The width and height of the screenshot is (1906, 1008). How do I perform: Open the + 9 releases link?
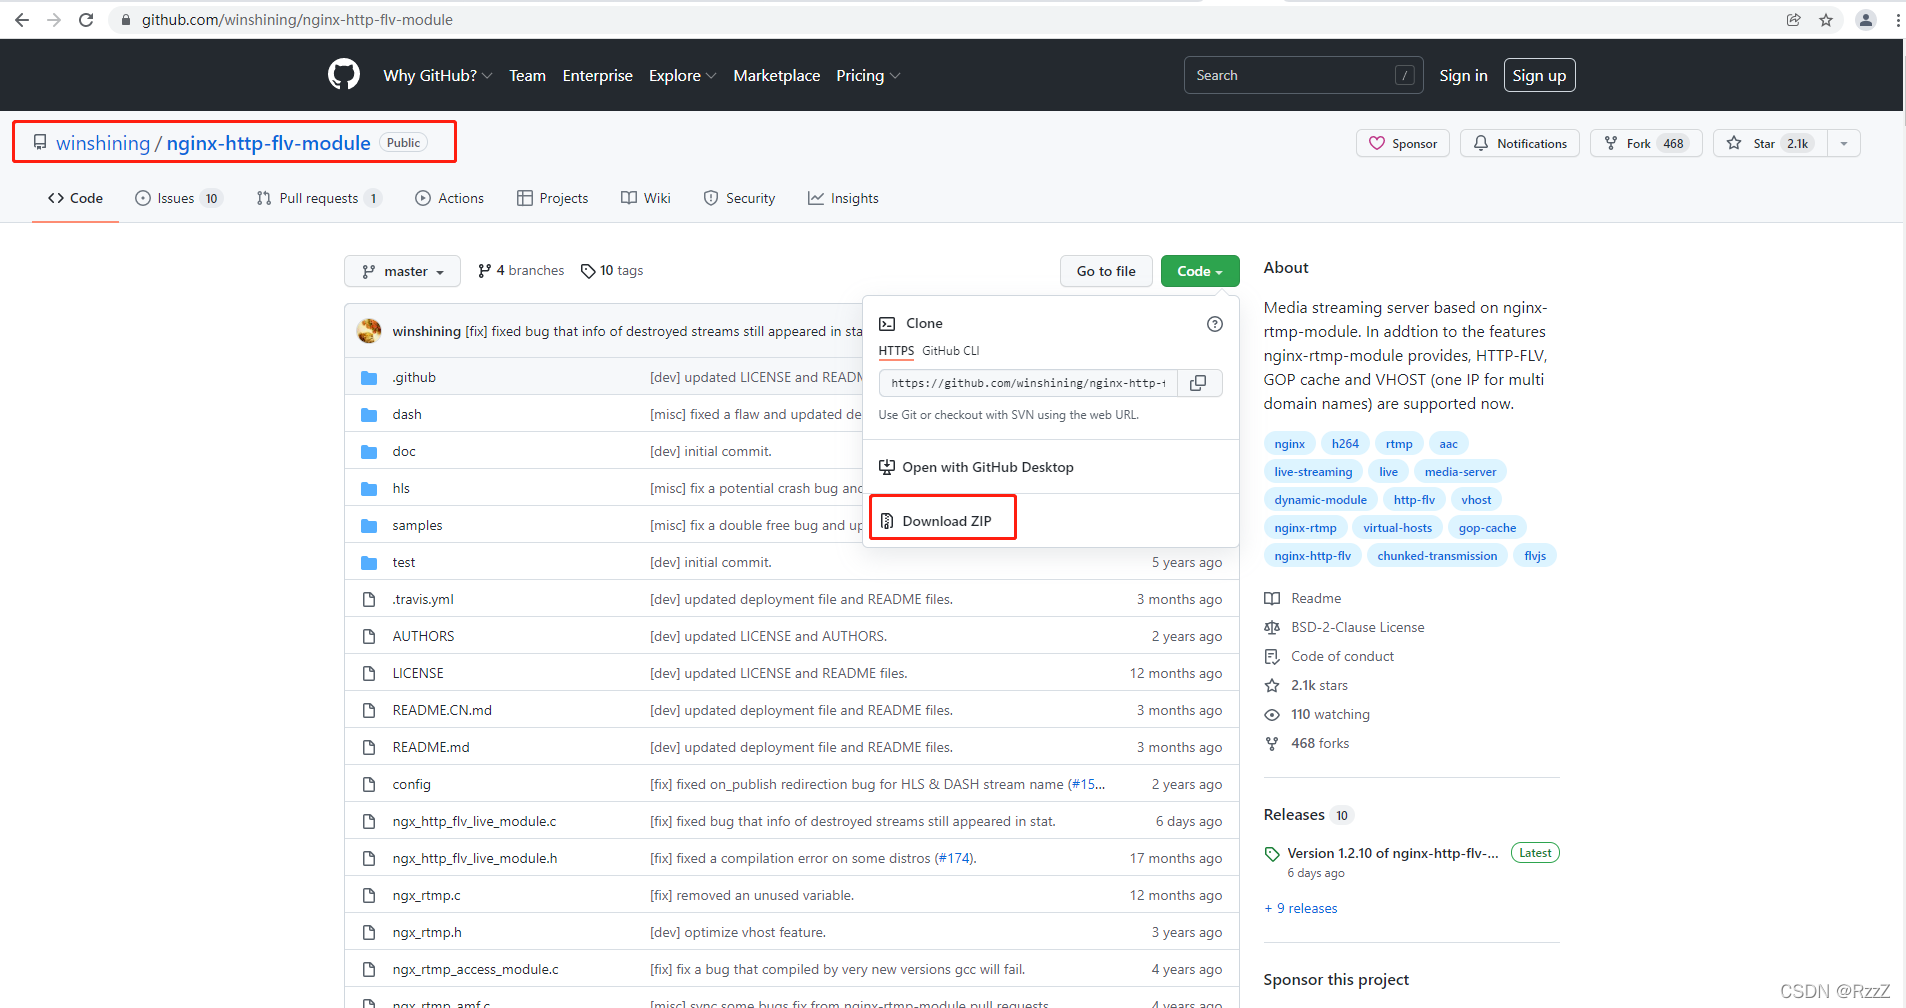point(1301,908)
